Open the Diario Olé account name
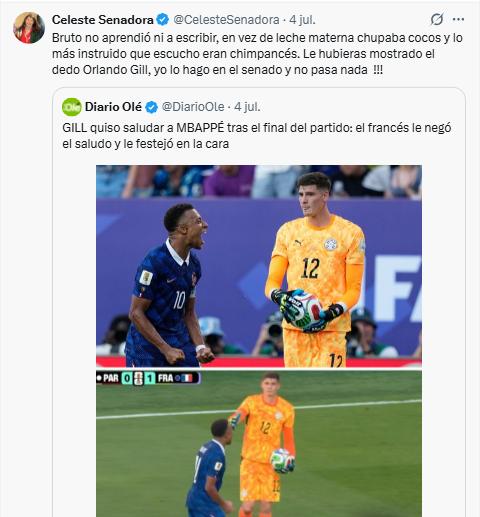 pos(113,107)
